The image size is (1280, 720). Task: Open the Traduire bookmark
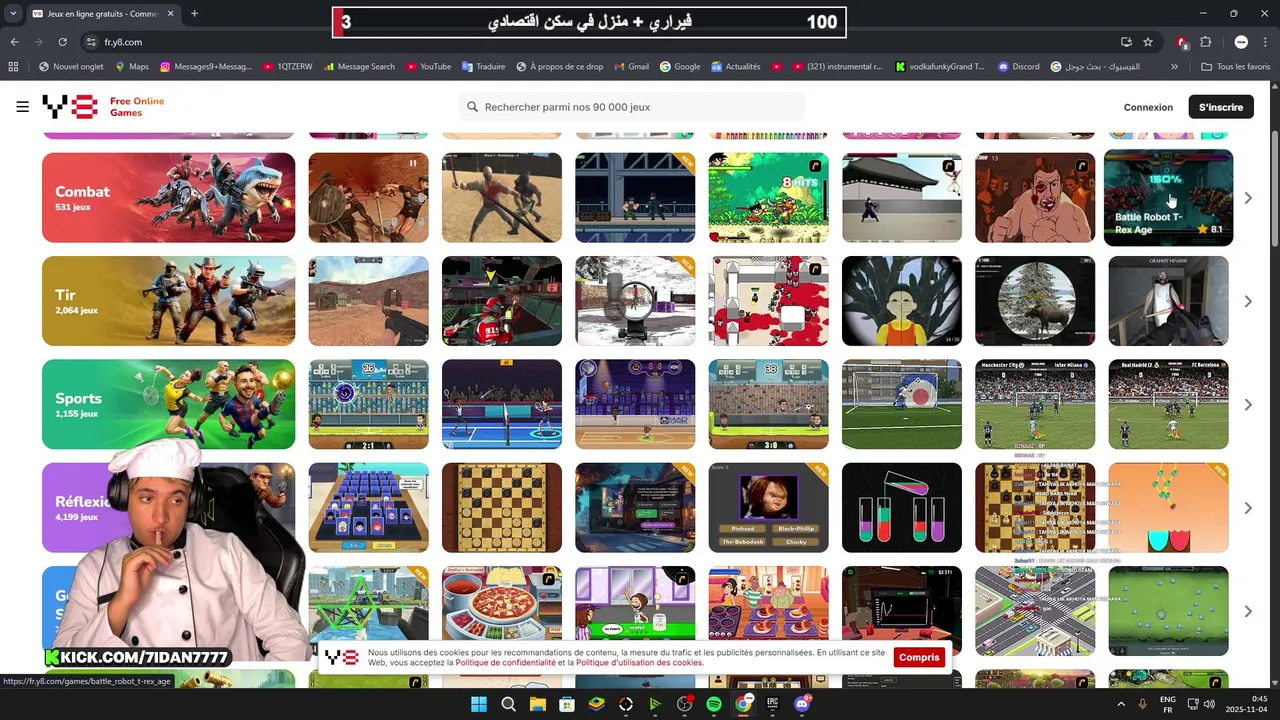coord(483,67)
